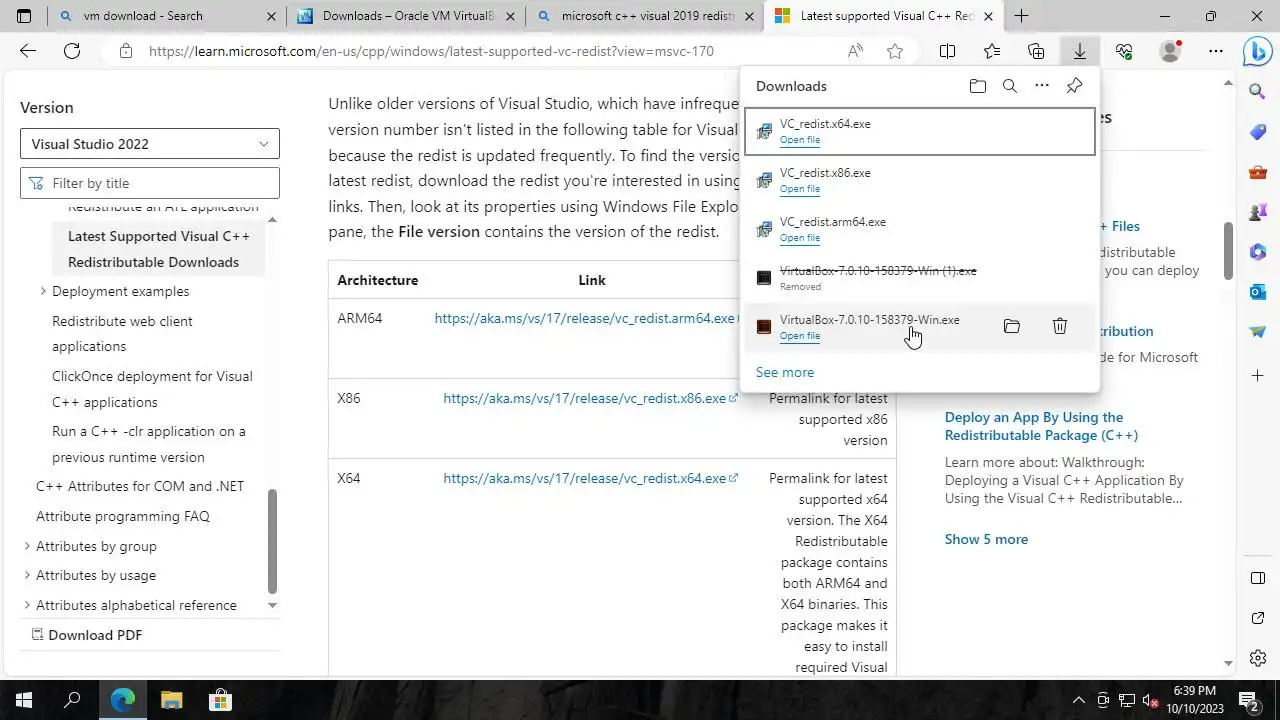Open Edge Settings and more menu
Screen dimensions: 1280x720
1216,51
